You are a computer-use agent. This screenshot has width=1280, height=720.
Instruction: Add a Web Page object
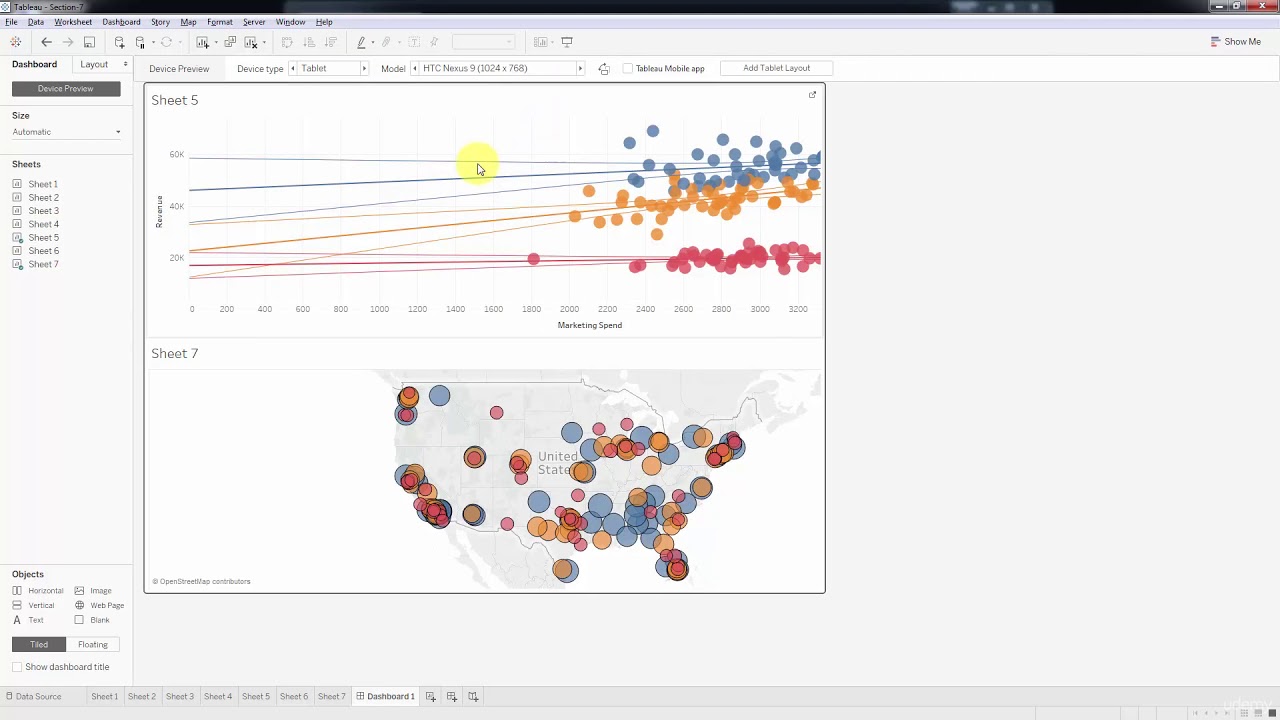point(100,605)
